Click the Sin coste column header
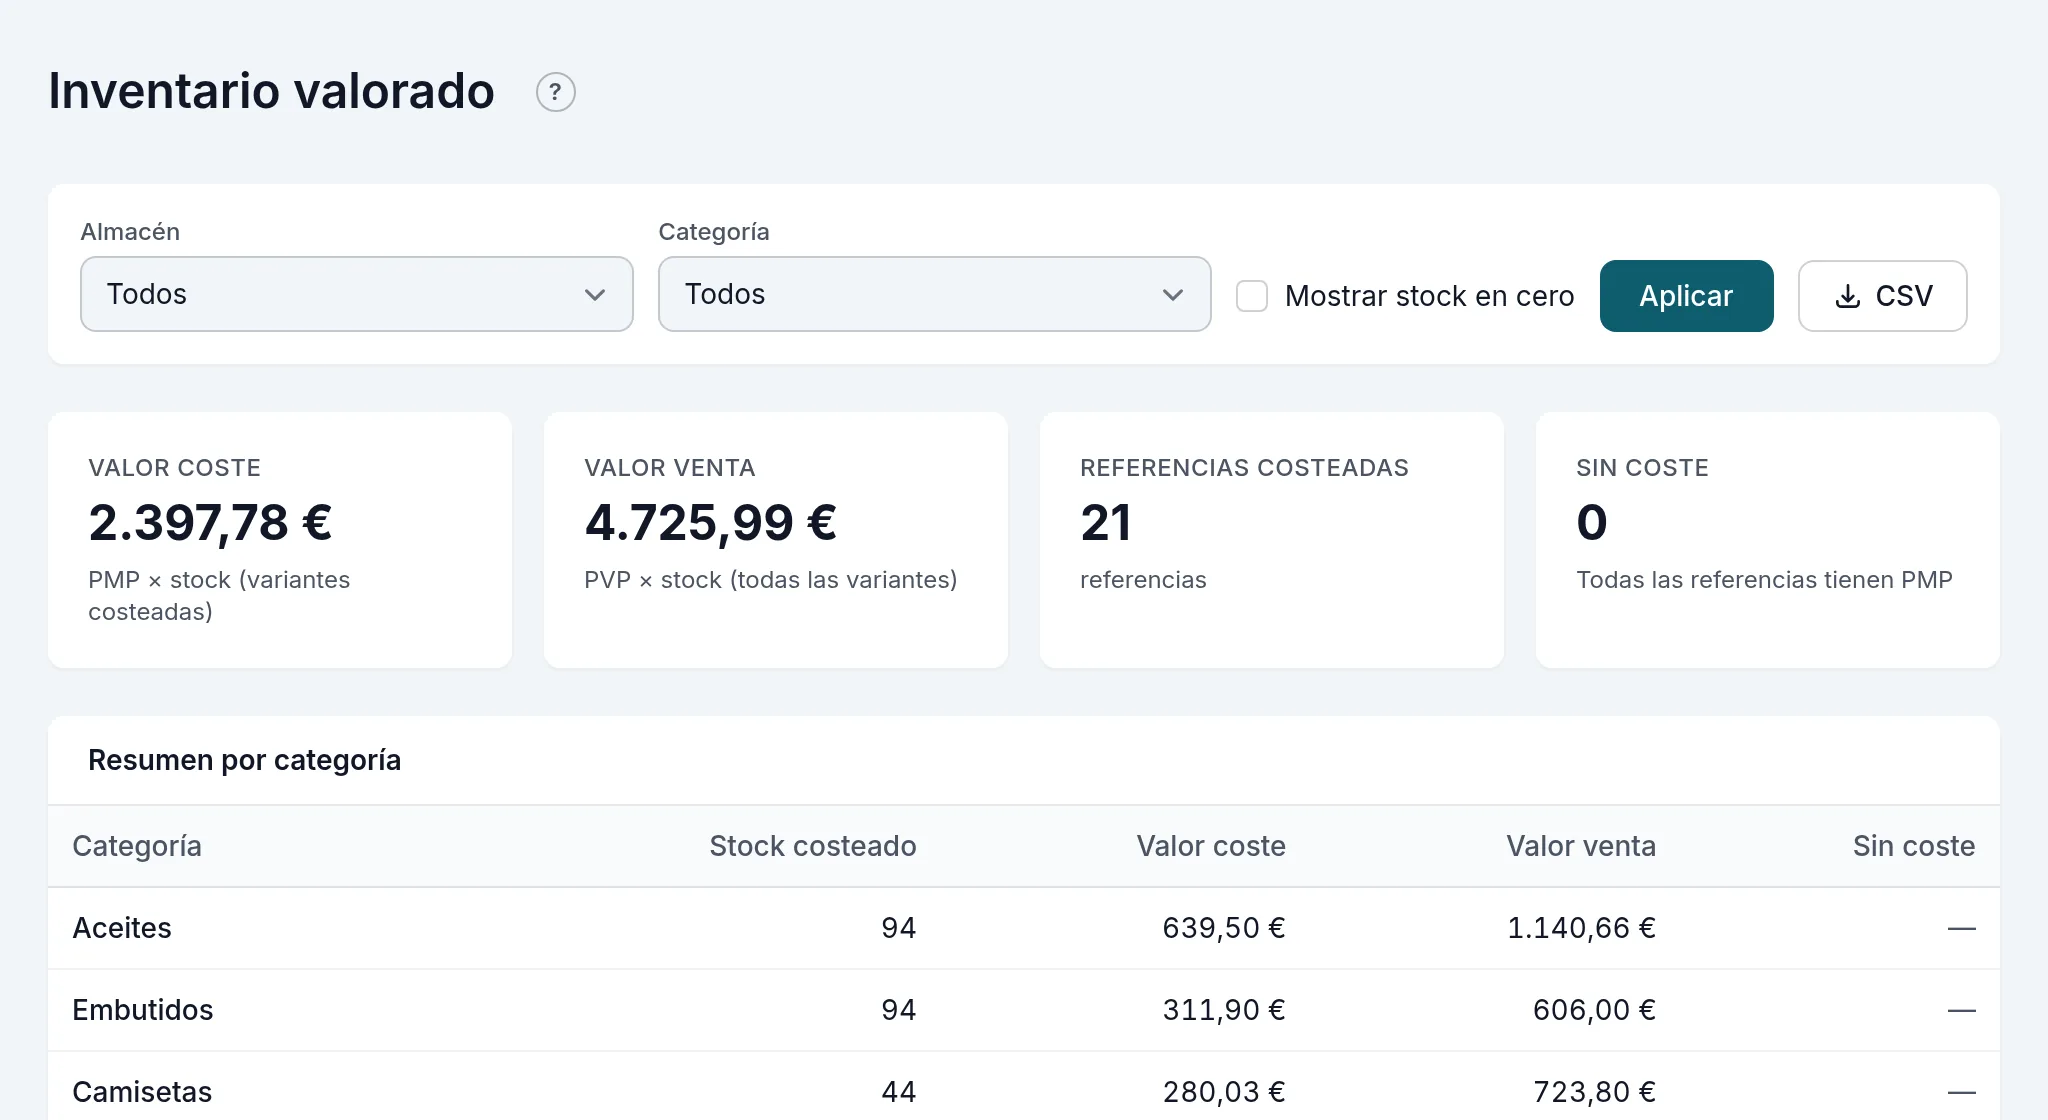2048x1120 pixels. coord(1914,846)
